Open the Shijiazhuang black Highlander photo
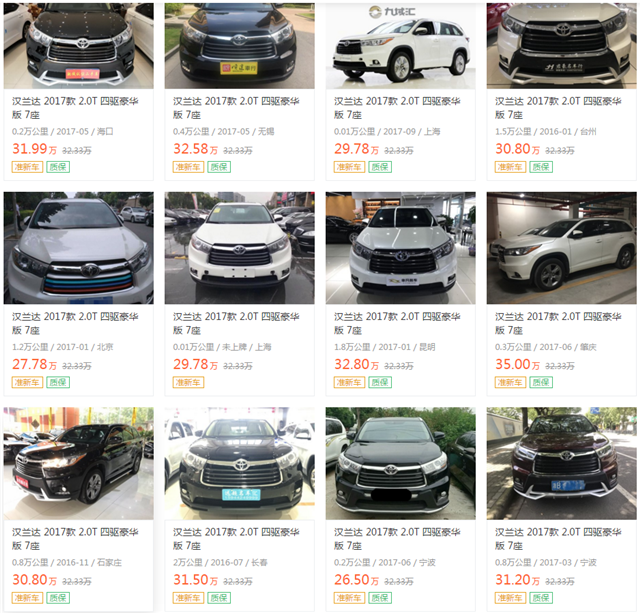640x613 pixels. [x=79, y=463]
